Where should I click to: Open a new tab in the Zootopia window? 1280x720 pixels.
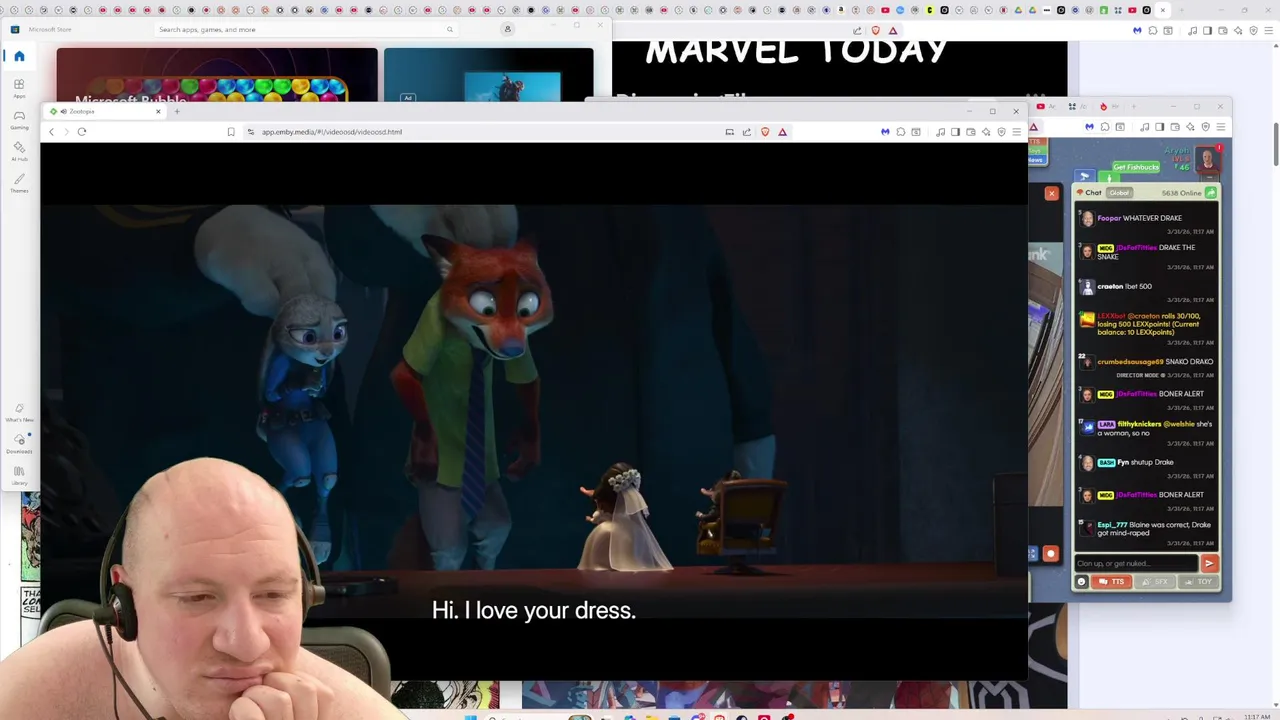pyautogui.click(x=177, y=111)
